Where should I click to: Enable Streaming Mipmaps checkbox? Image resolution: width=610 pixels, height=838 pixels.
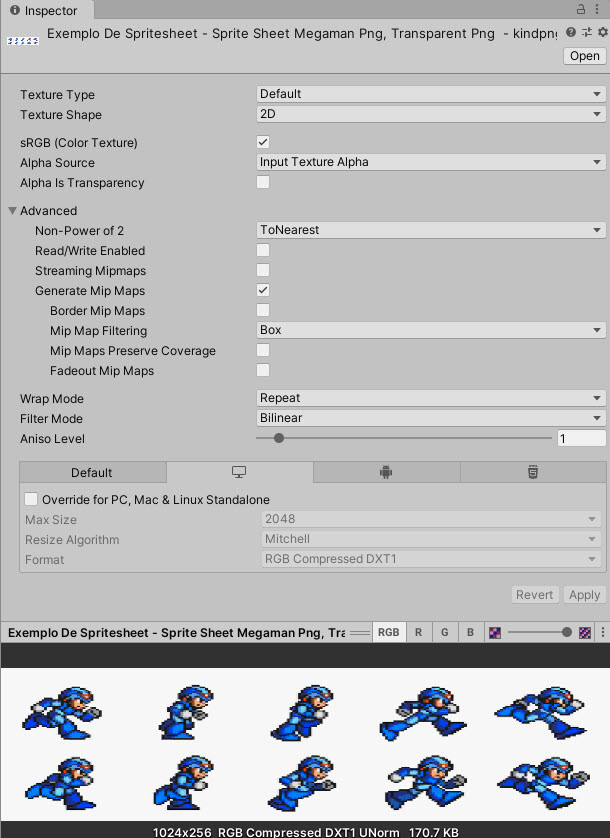(x=263, y=270)
